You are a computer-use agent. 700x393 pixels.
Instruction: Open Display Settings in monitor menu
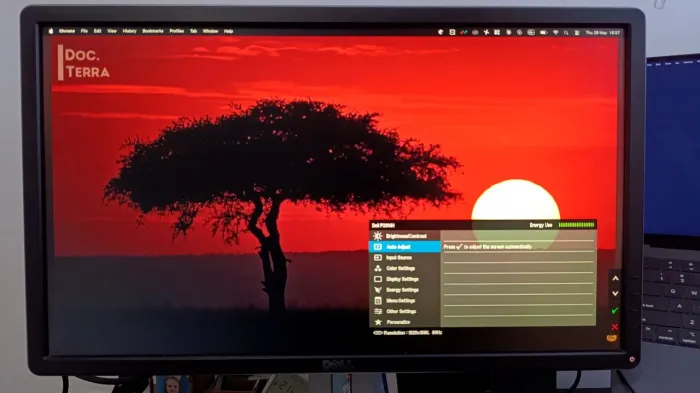pyautogui.click(x=405, y=279)
